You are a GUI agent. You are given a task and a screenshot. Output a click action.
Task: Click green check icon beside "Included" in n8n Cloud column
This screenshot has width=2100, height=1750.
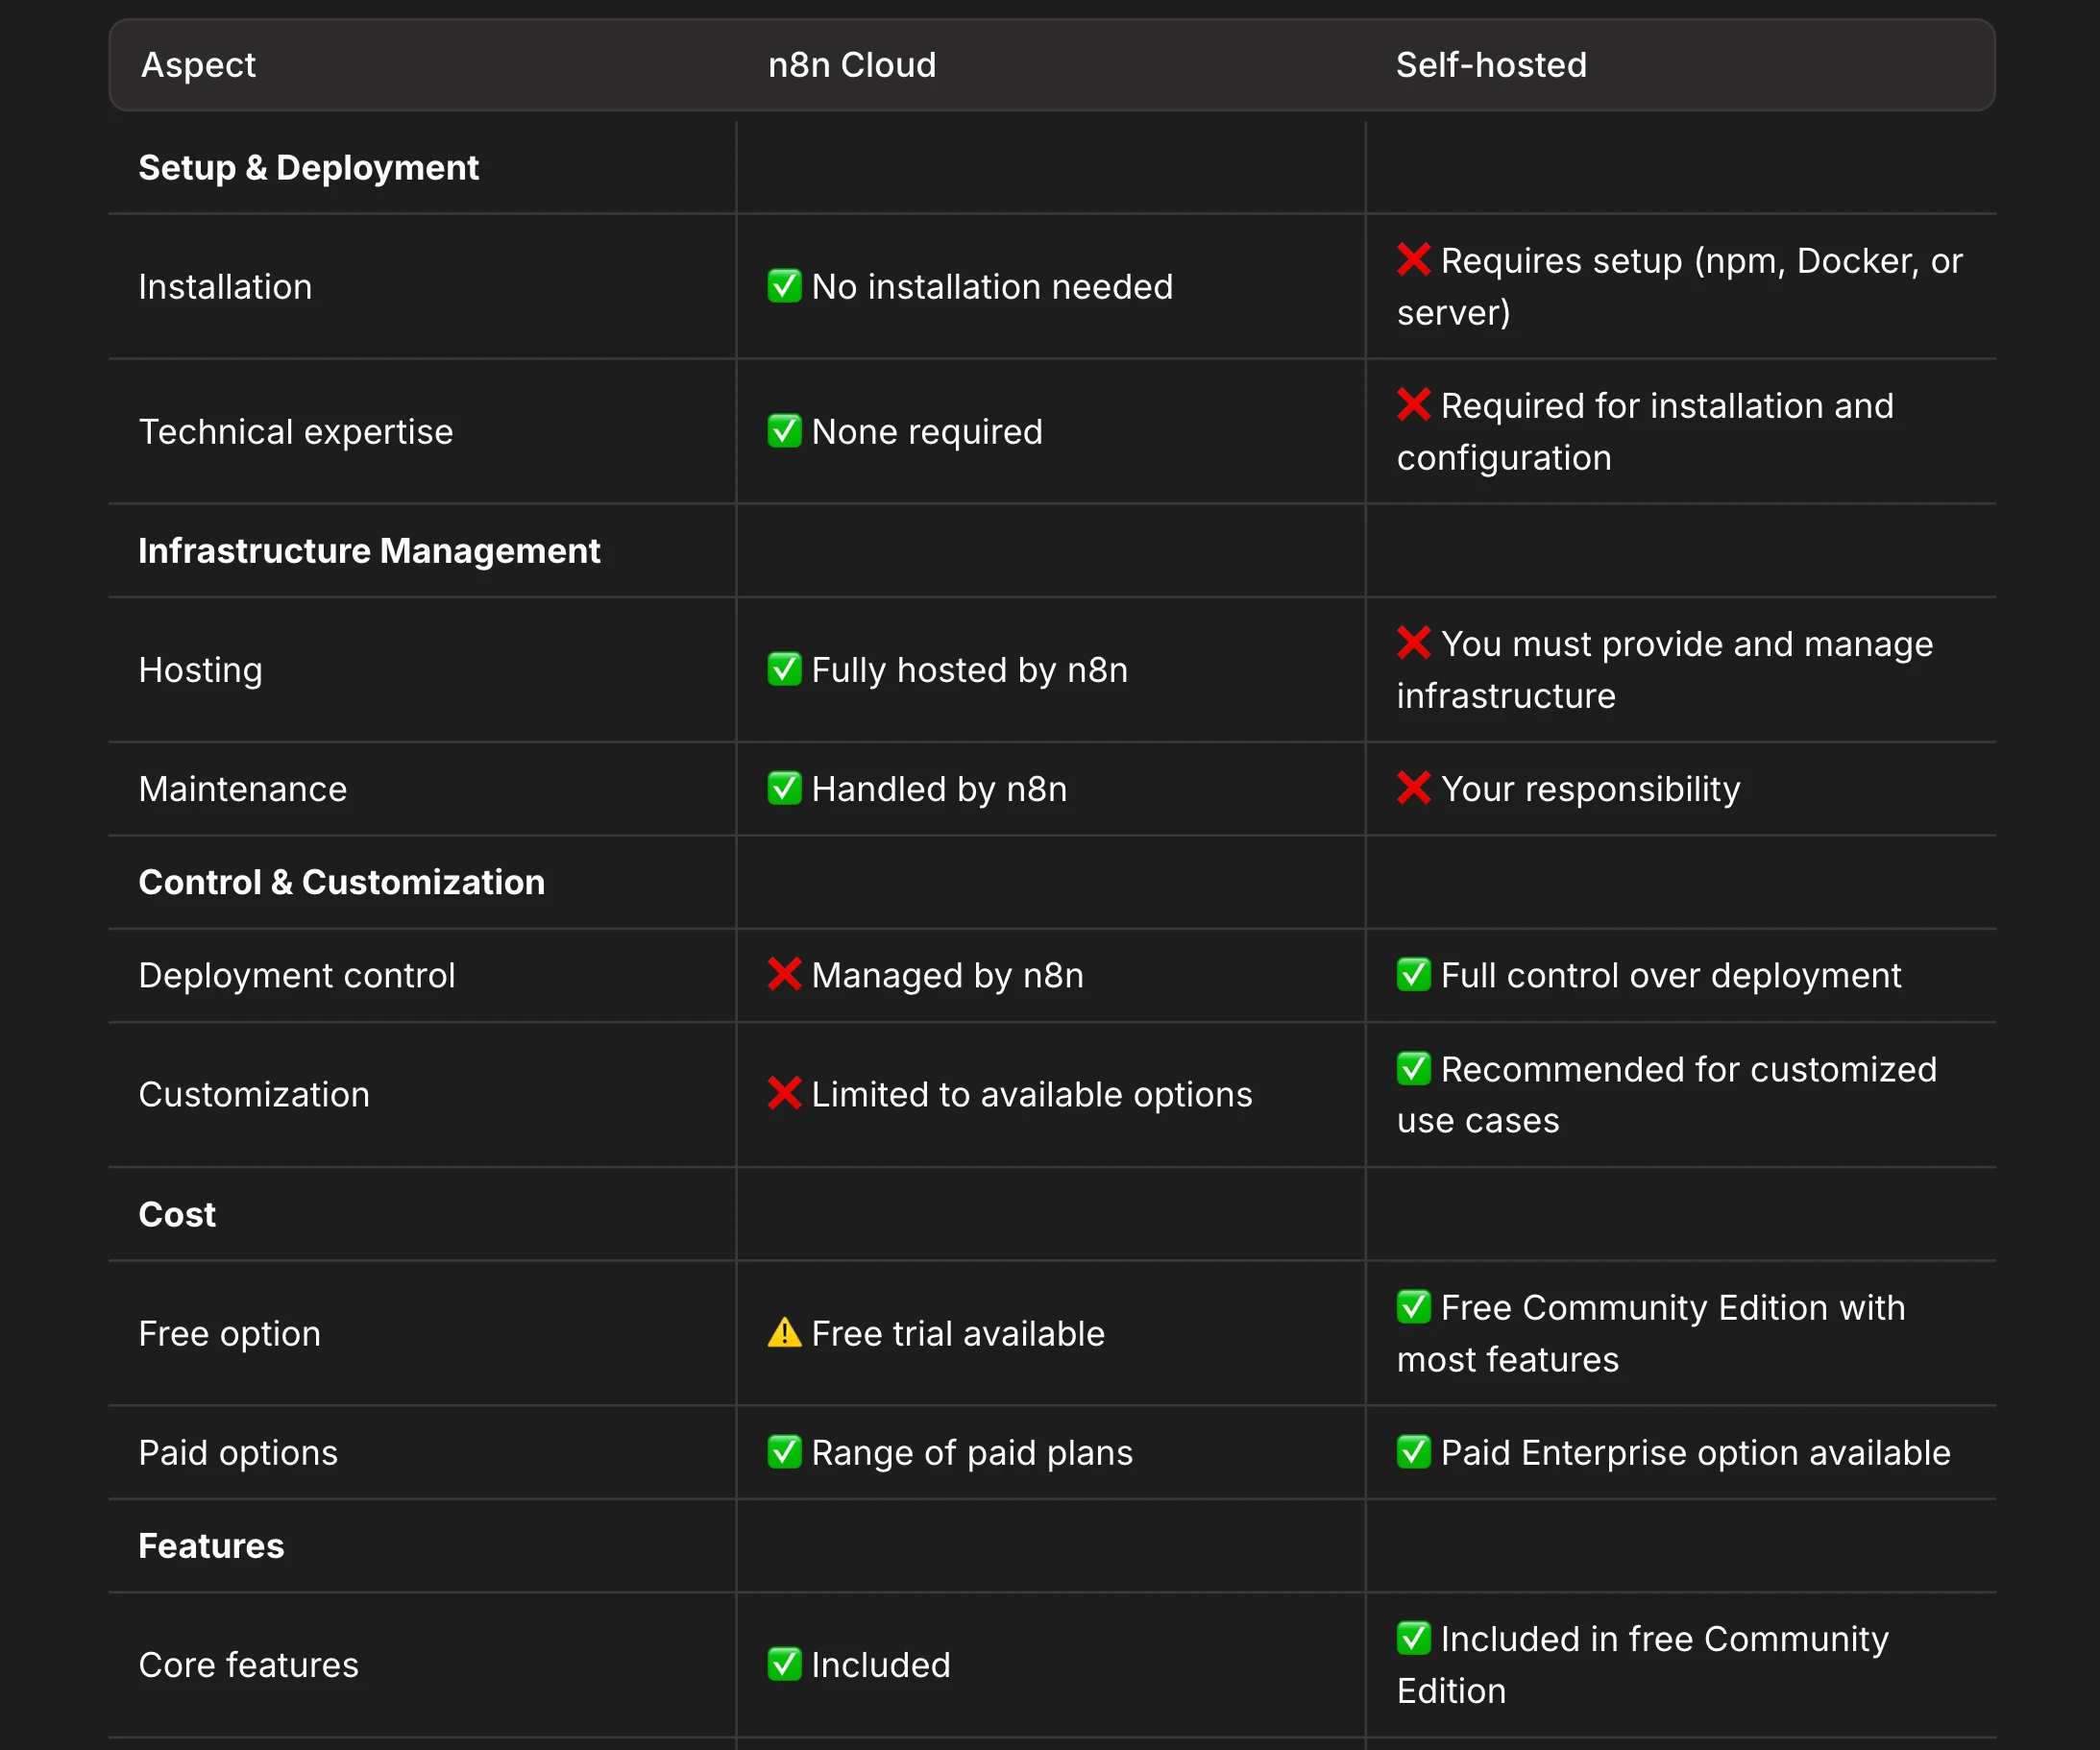pos(784,1664)
